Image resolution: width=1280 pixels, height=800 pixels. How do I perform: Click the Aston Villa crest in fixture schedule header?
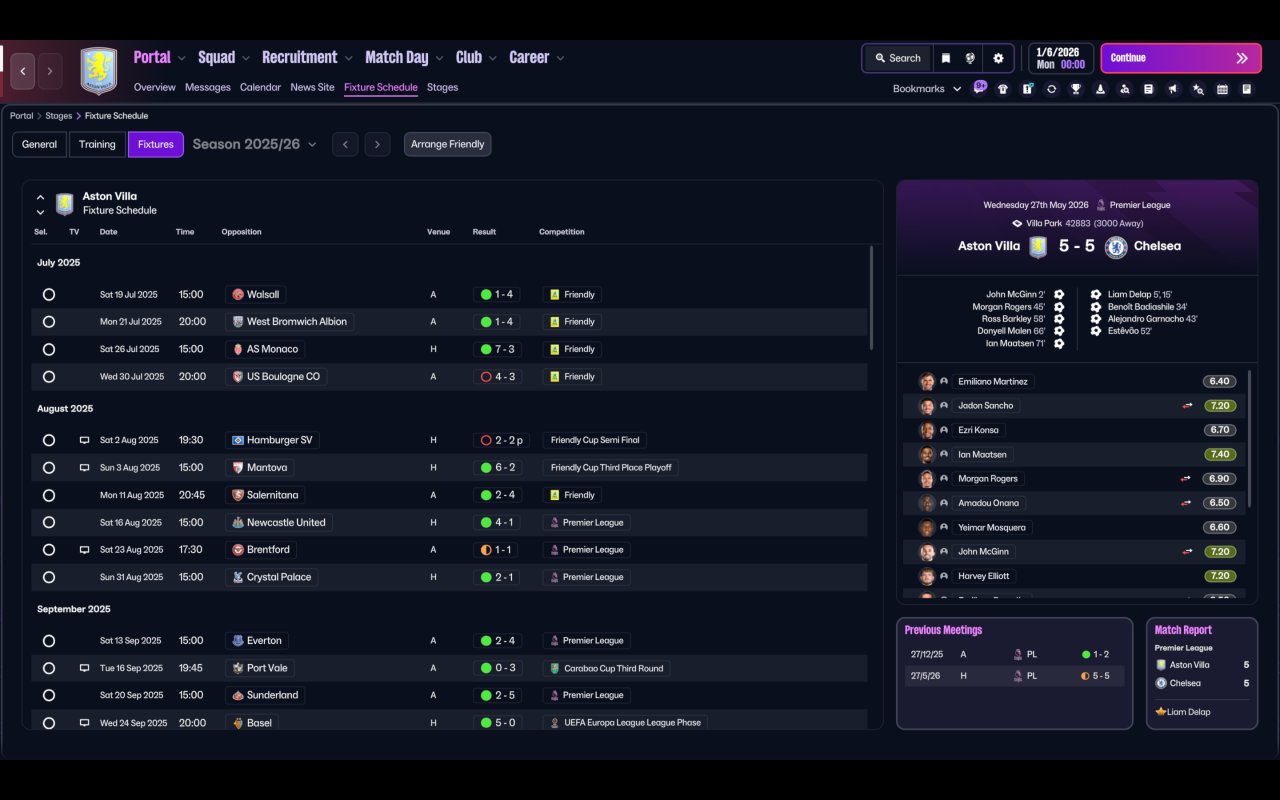(x=65, y=204)
